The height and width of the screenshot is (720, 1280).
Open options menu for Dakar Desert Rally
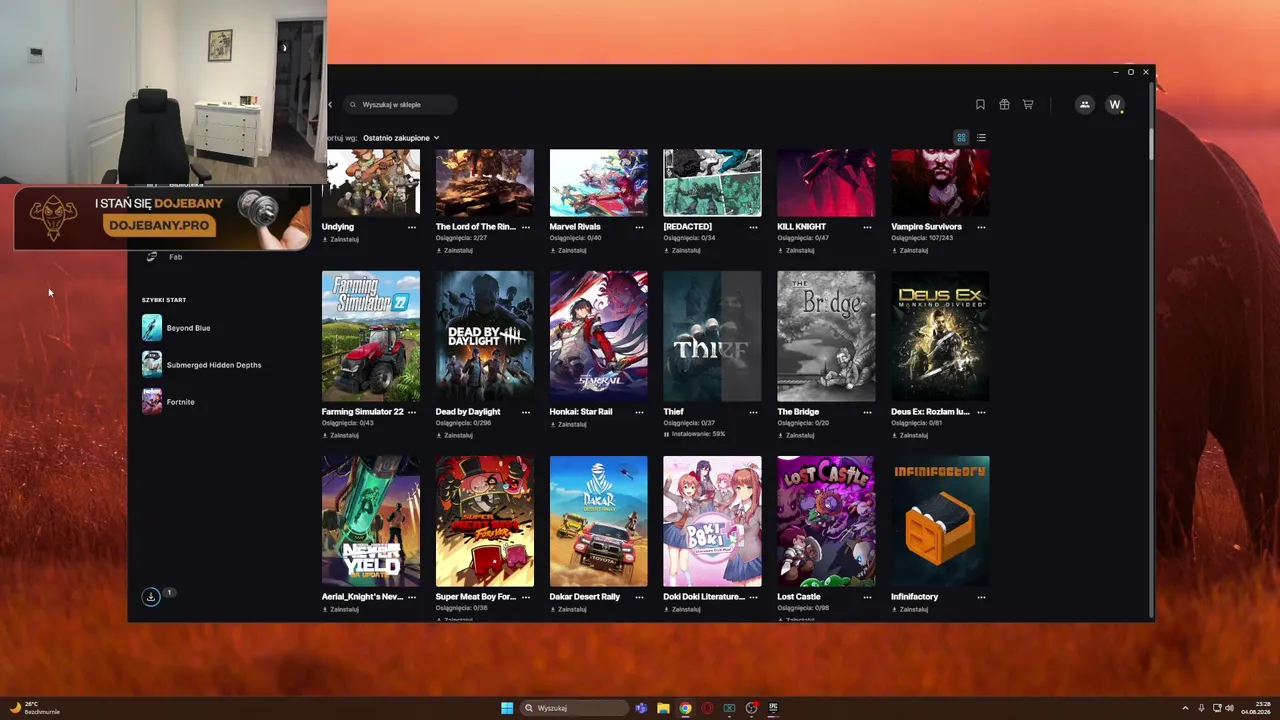[x=640, y=597]
